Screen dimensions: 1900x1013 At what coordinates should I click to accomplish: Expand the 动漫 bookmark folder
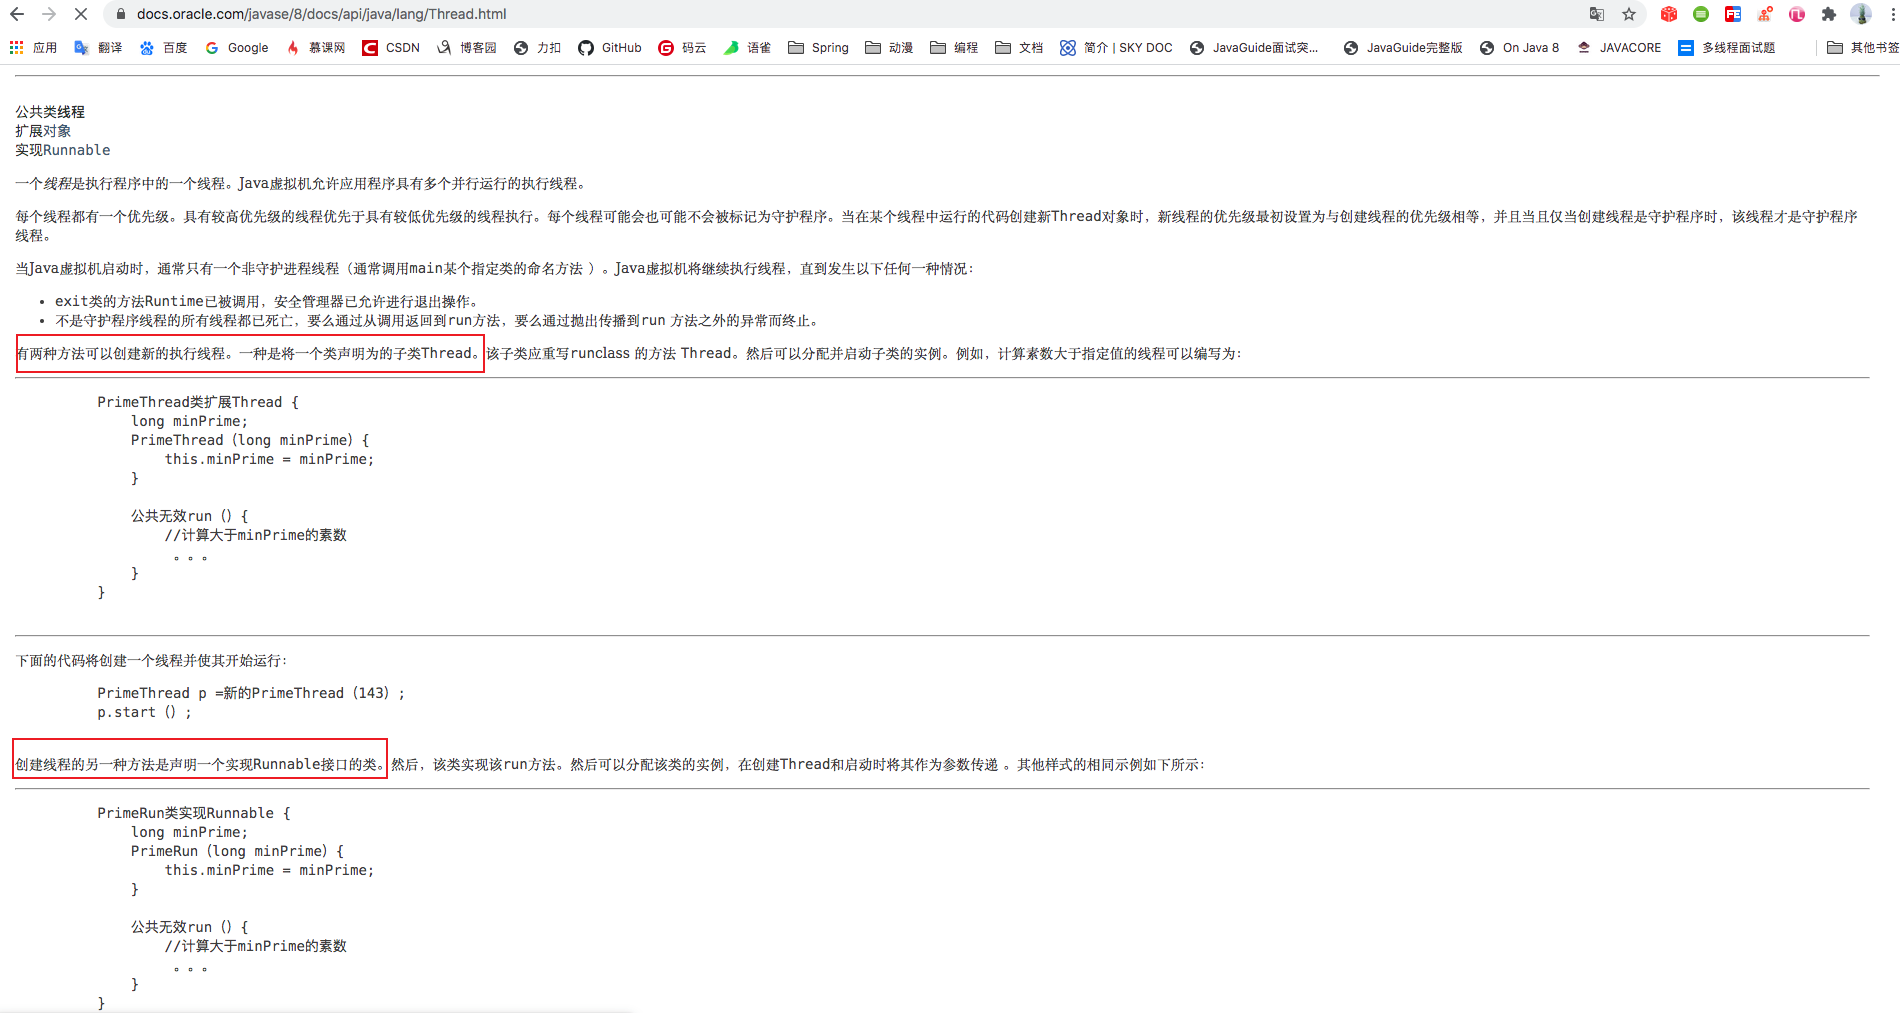click(x=889, y=48)
